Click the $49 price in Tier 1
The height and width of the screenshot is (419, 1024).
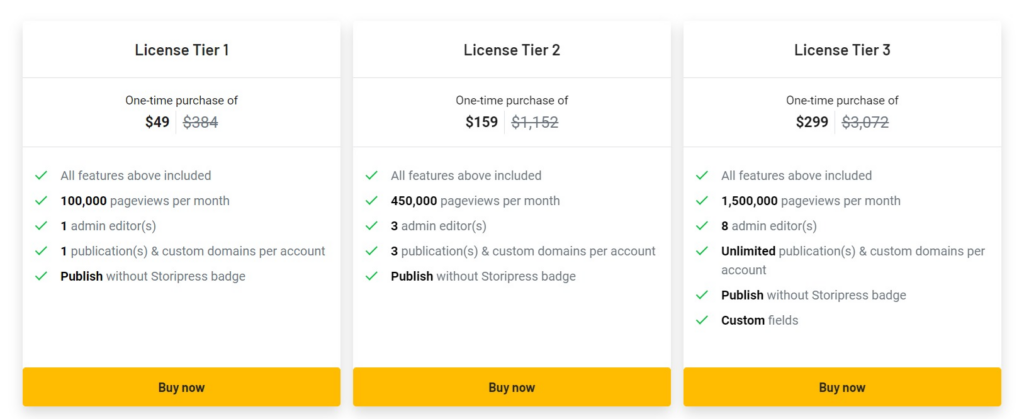tap(157, 123)
